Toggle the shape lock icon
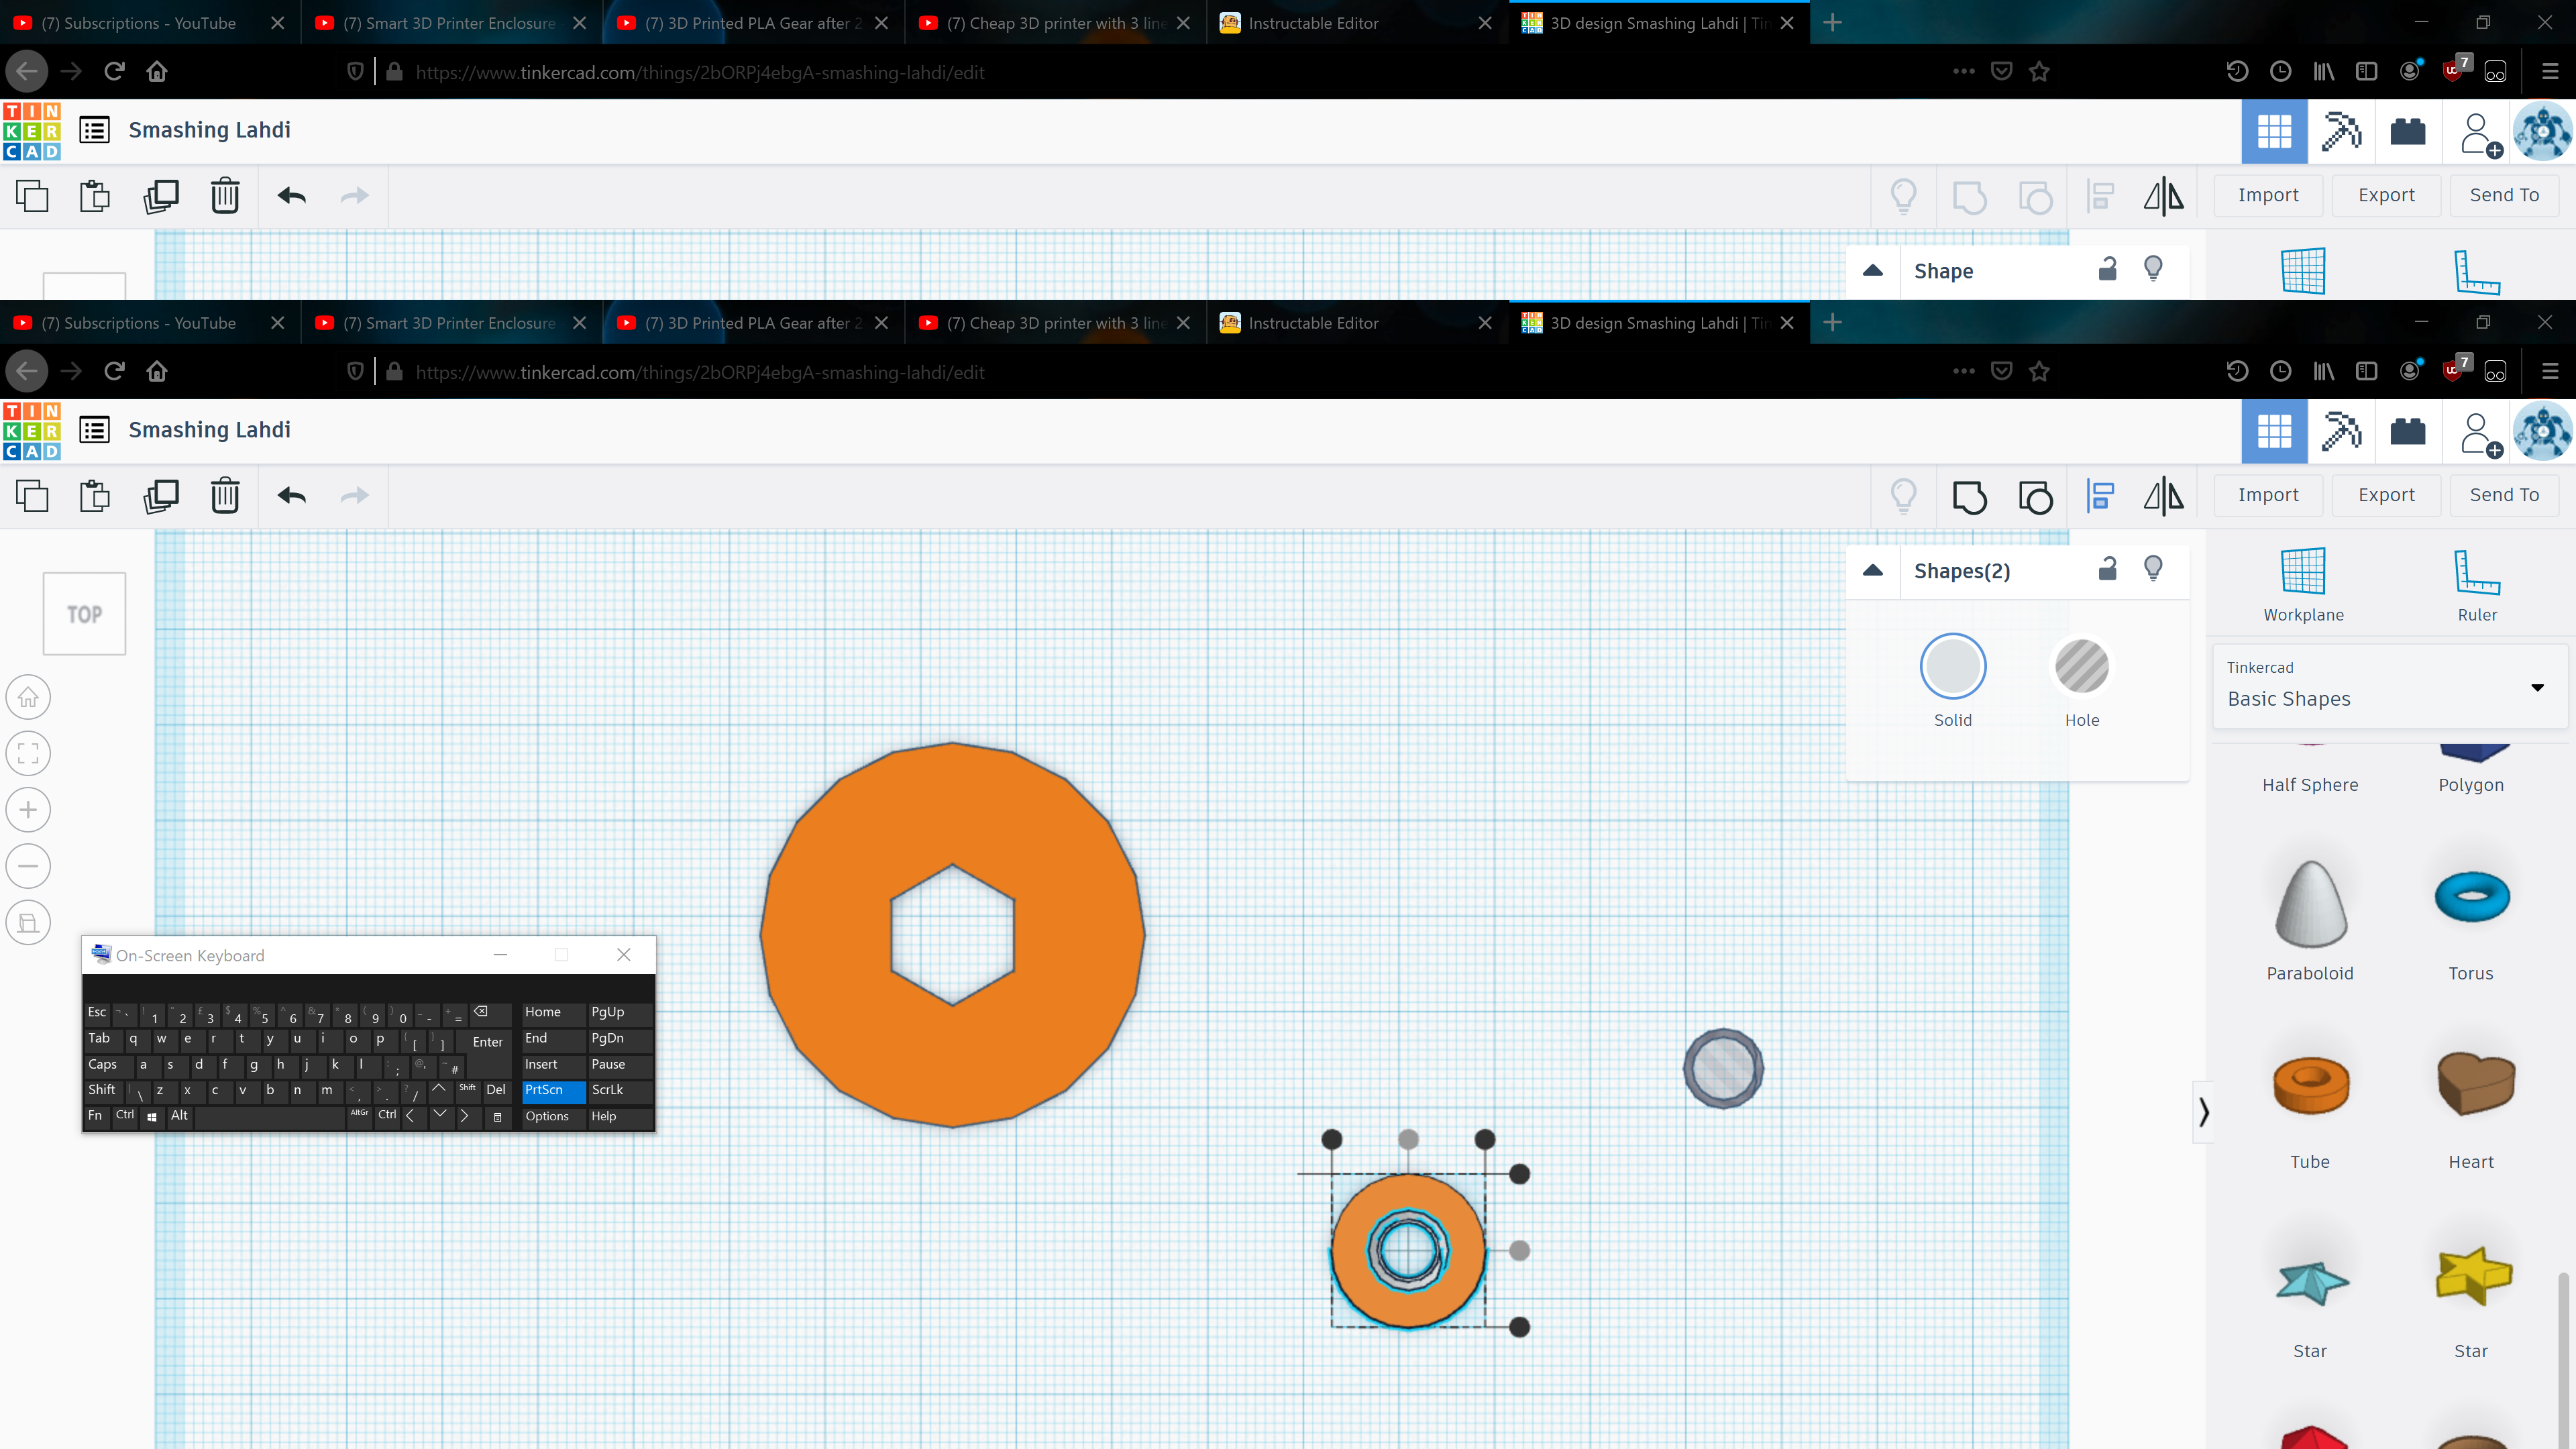The height and width of the screenshot is (1449, 2576). [2107, 570]
